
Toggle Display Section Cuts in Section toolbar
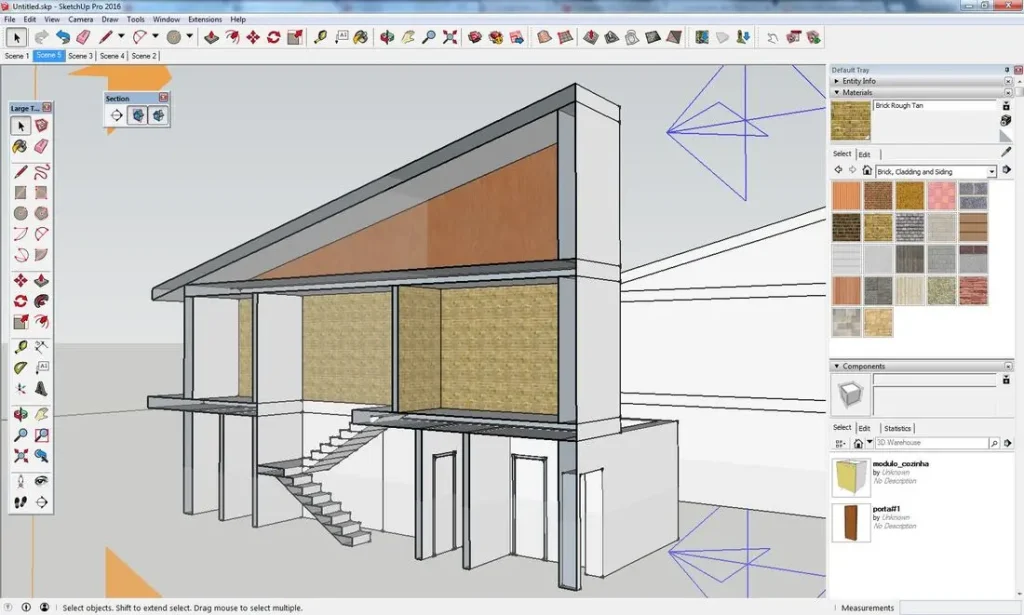158,115
